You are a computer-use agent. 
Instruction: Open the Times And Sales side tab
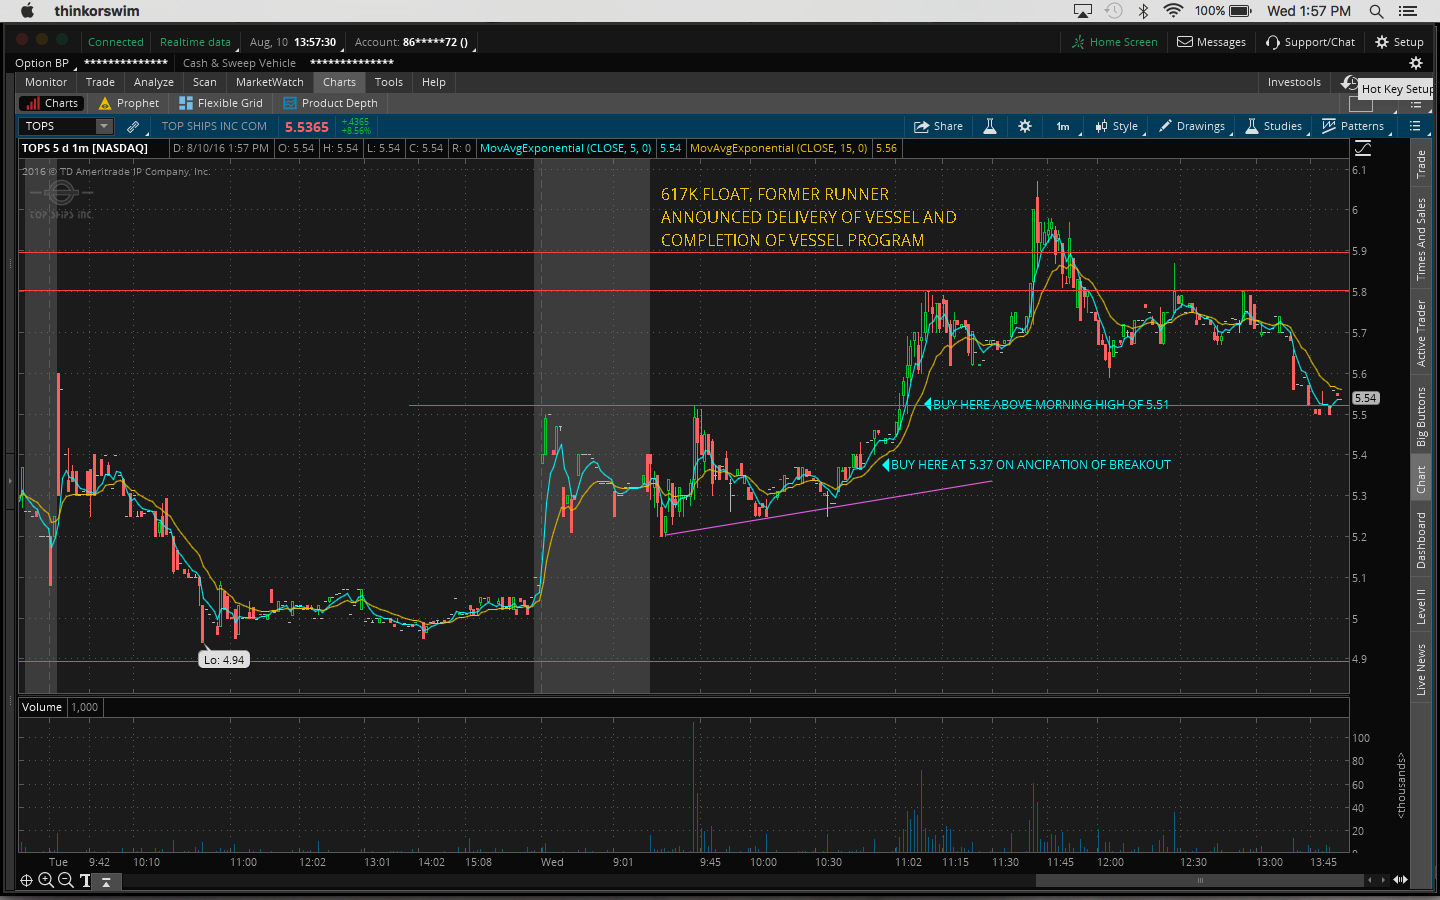click(1421, 239)
